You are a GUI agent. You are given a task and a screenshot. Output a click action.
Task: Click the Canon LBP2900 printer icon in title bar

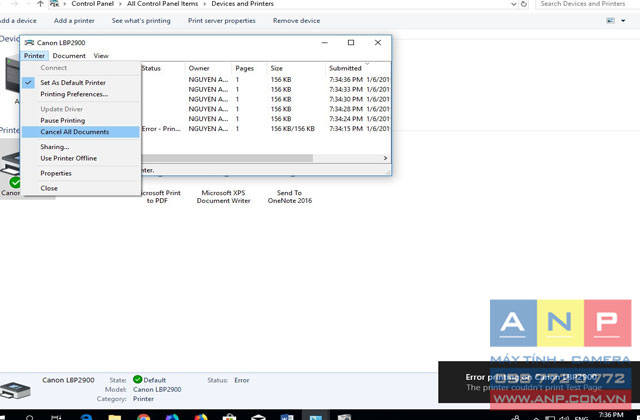coord(29,42)
